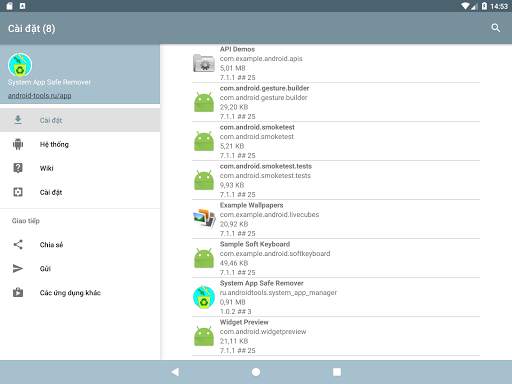Click the Cài đặt (8) header title

(32, 29)
